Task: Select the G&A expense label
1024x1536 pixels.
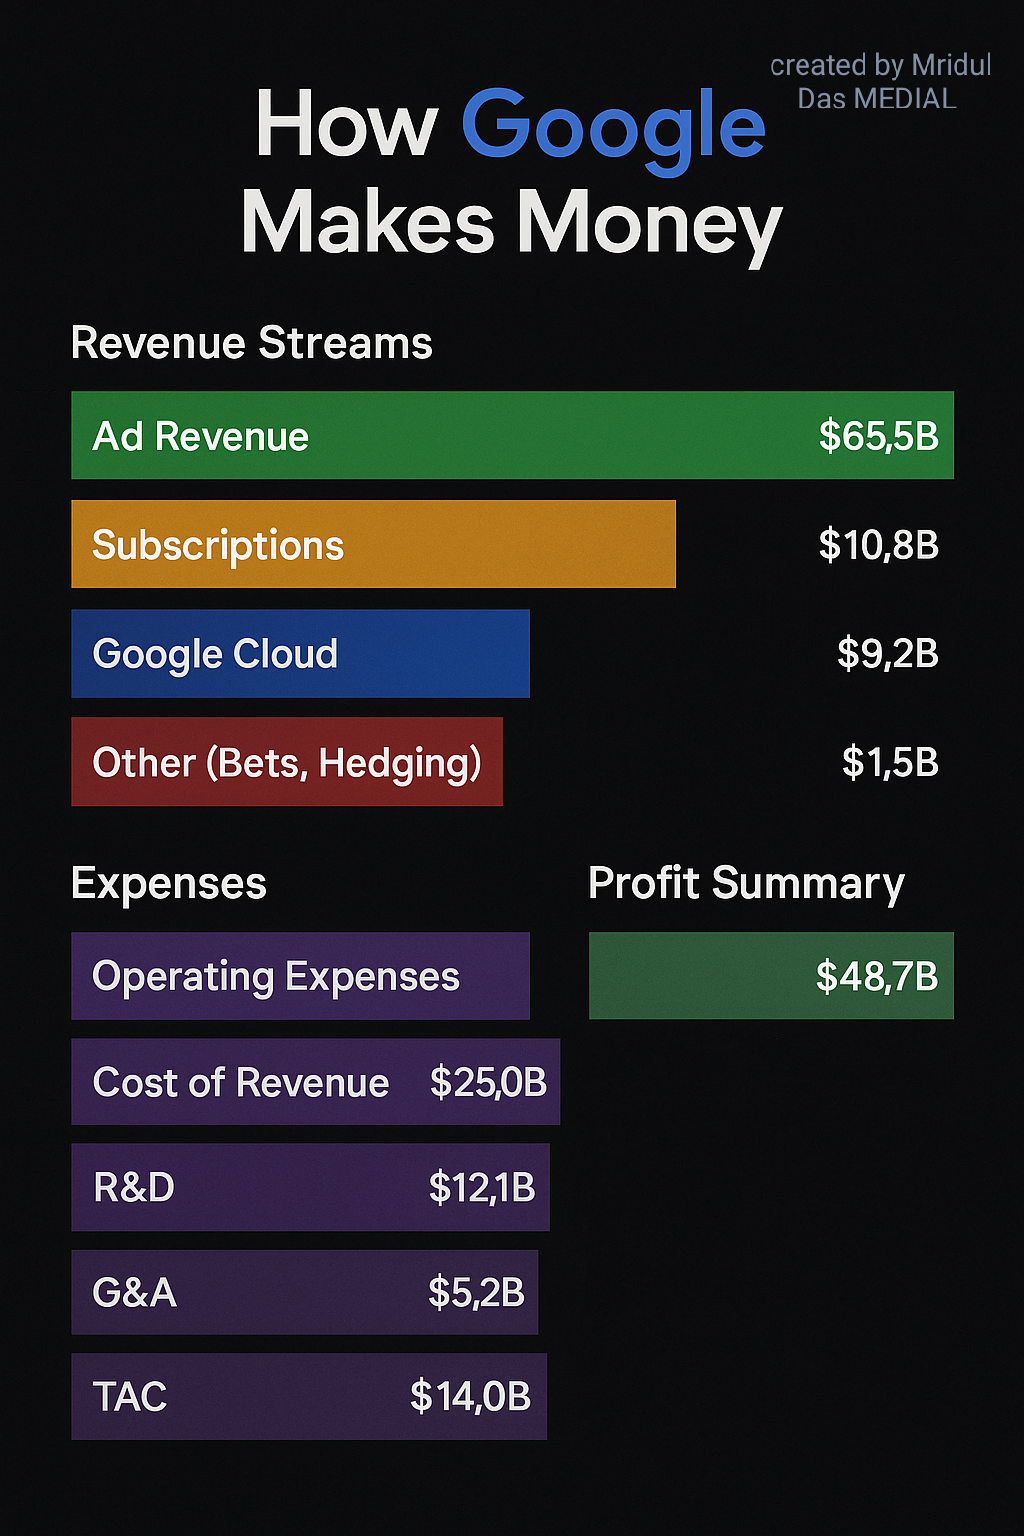Action: point(134,1293)
